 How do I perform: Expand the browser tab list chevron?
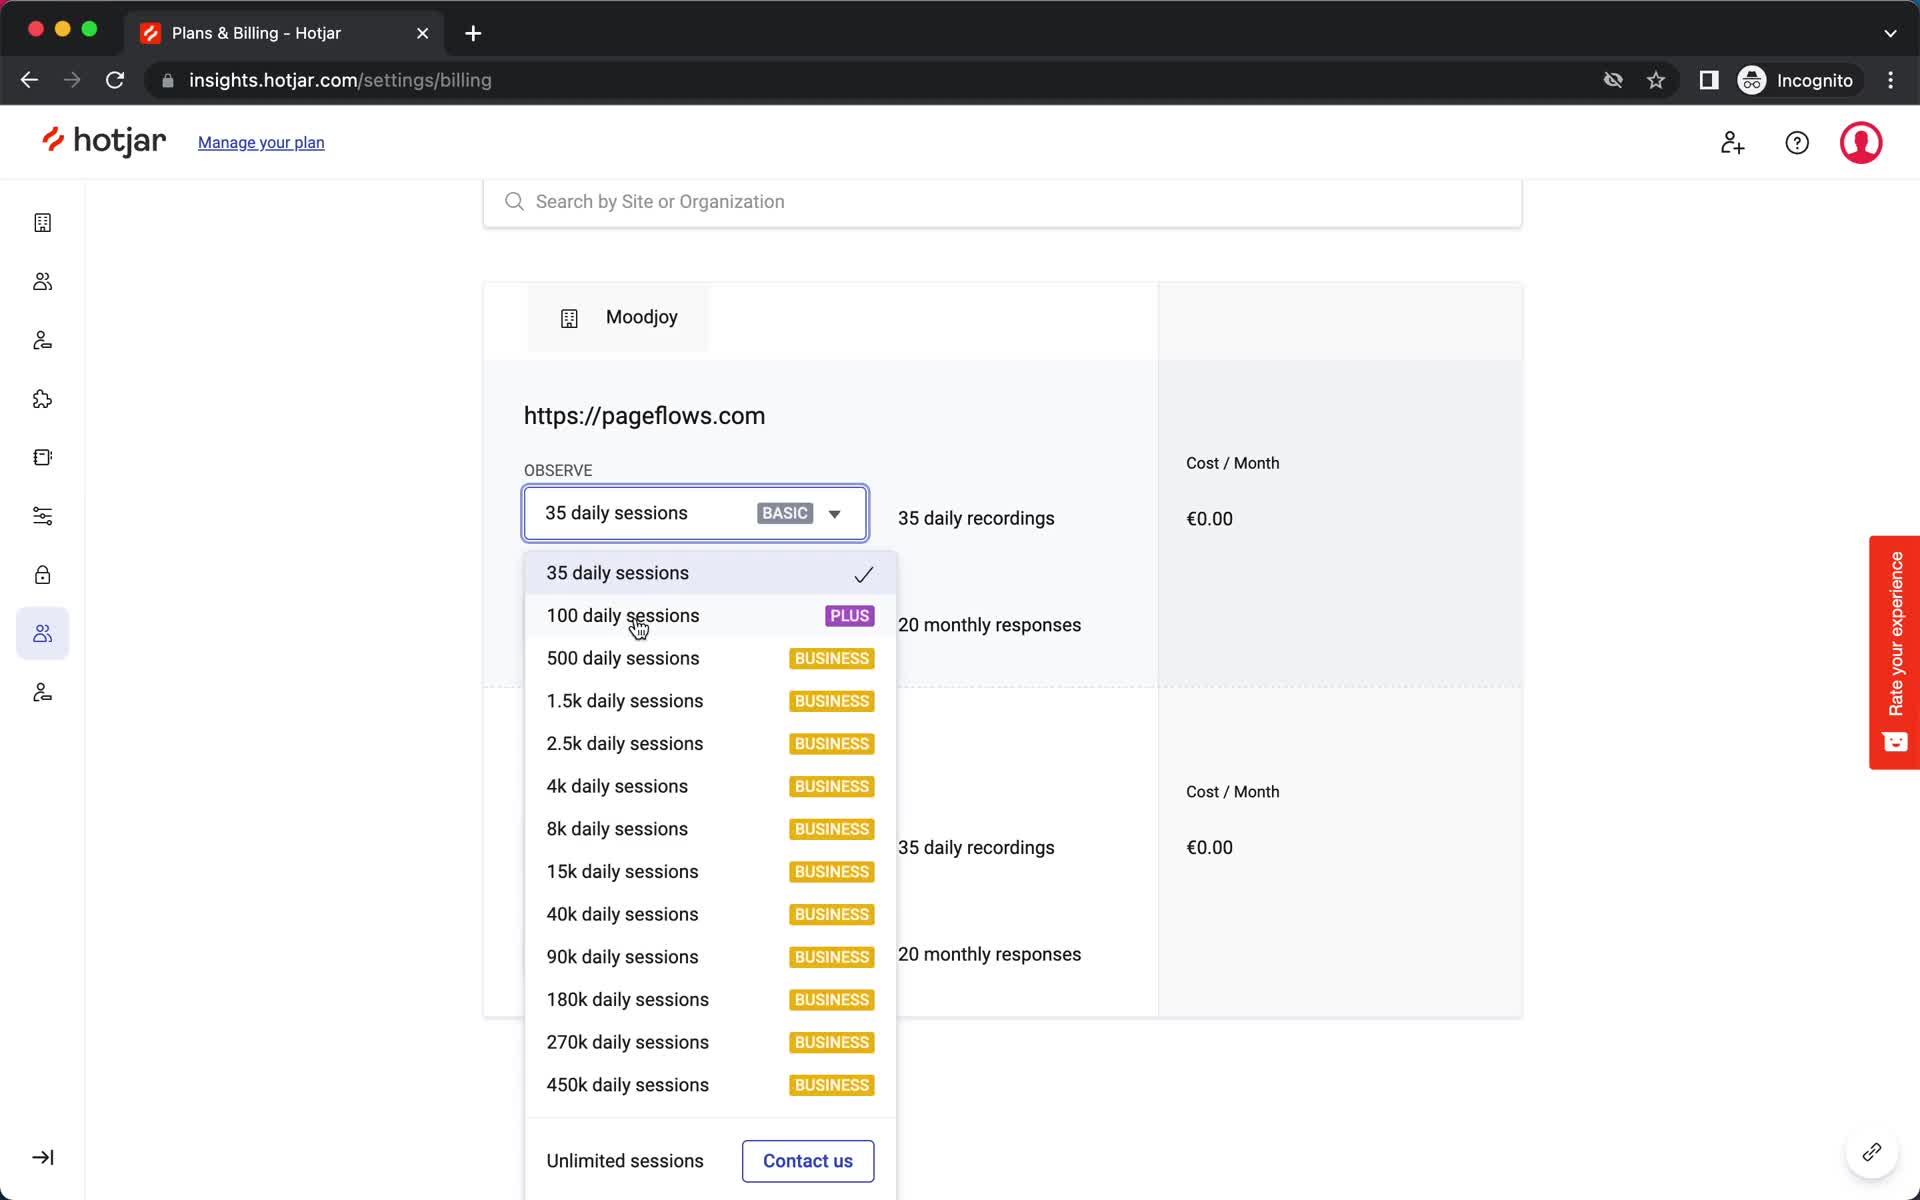(x=1890, y=33)
